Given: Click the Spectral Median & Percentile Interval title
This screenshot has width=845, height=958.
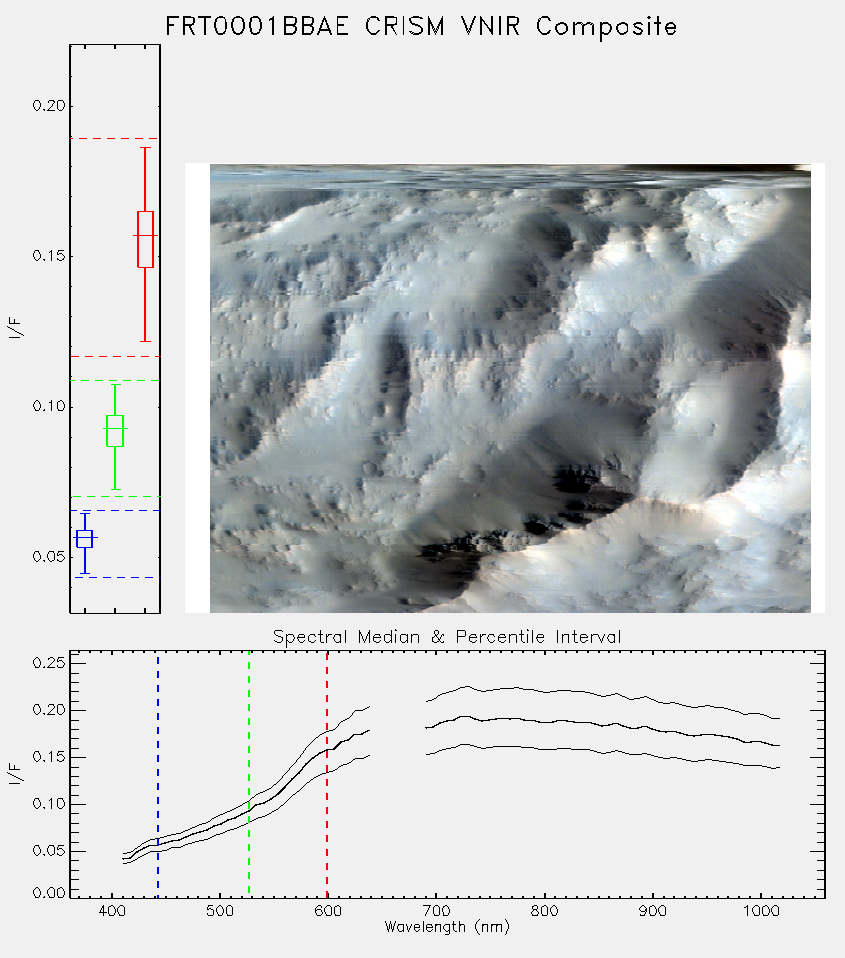Looking at the screenshot, I should pos(447,637).
